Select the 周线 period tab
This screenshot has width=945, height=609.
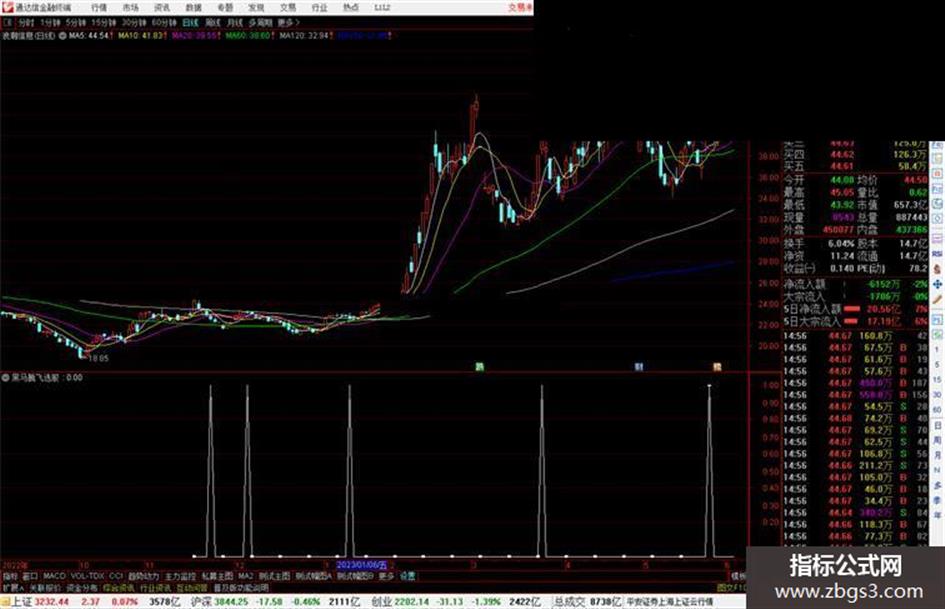[x=213, y=23]
